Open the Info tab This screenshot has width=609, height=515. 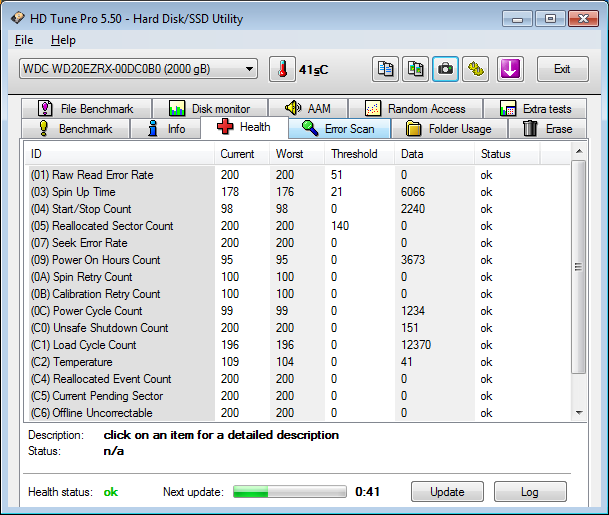click(166, 129)
